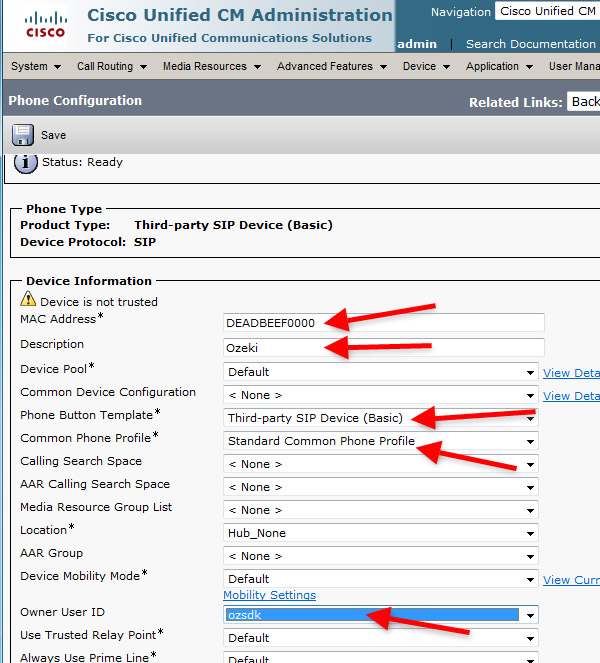600x663 pixels.
Task: Click the Save floppy disk icon
Action: (23, 135)
